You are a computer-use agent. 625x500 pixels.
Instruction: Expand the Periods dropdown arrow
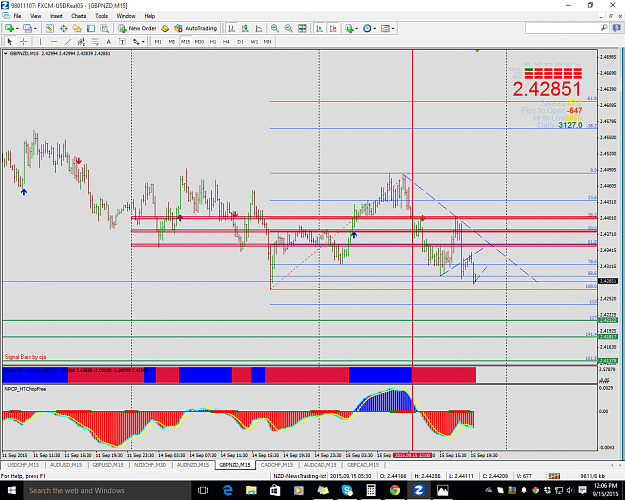tap(375, 29)
